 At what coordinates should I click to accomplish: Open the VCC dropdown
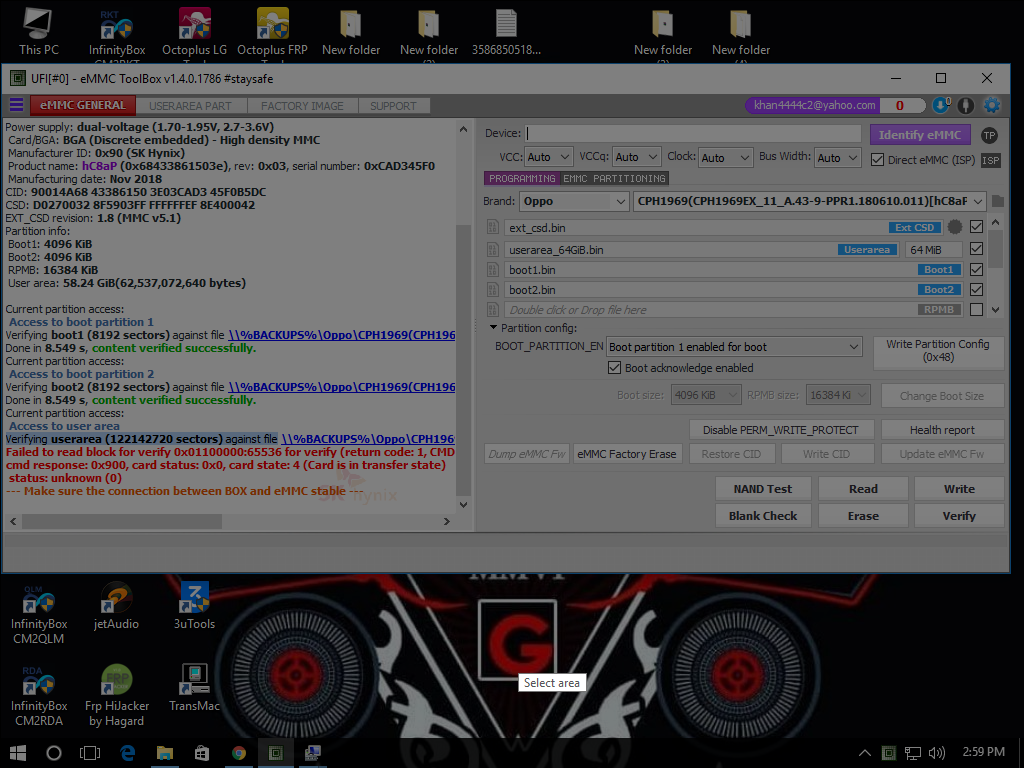[549, 157]
